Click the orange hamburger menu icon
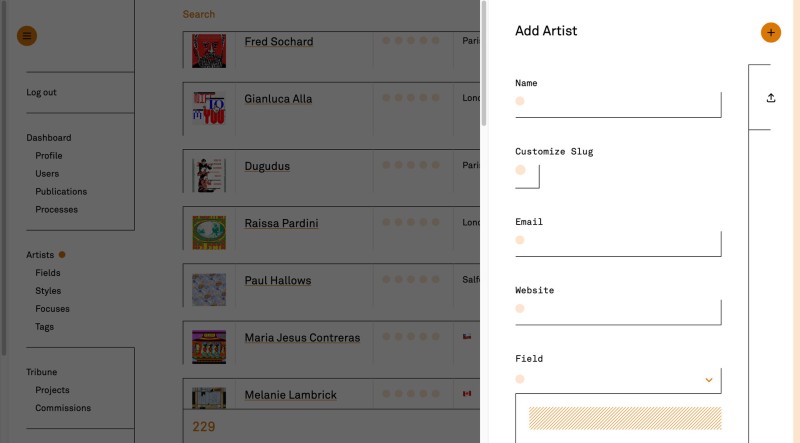Image resolution: width=800 pixels, height=443 pixels. point(27,36)
